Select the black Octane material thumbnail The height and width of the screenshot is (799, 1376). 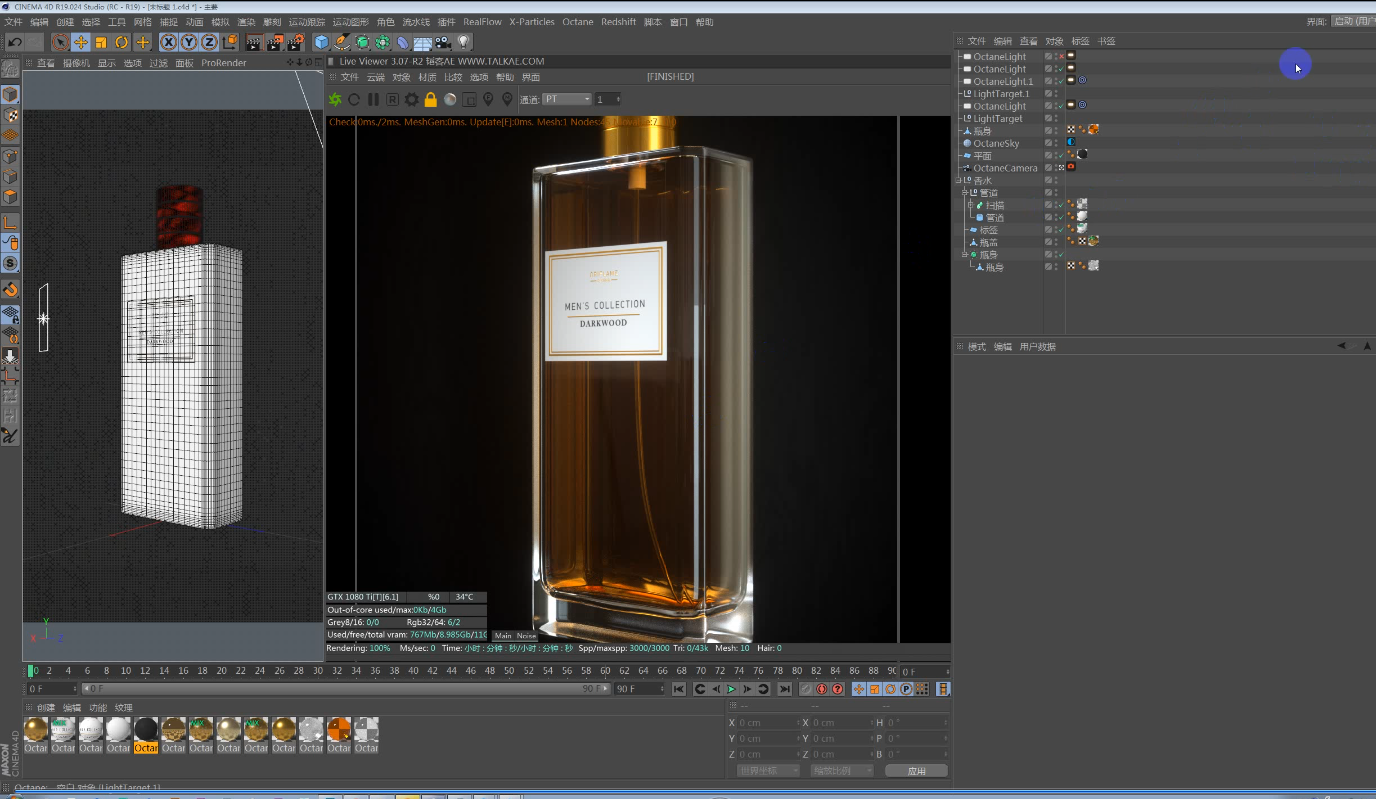146,730
